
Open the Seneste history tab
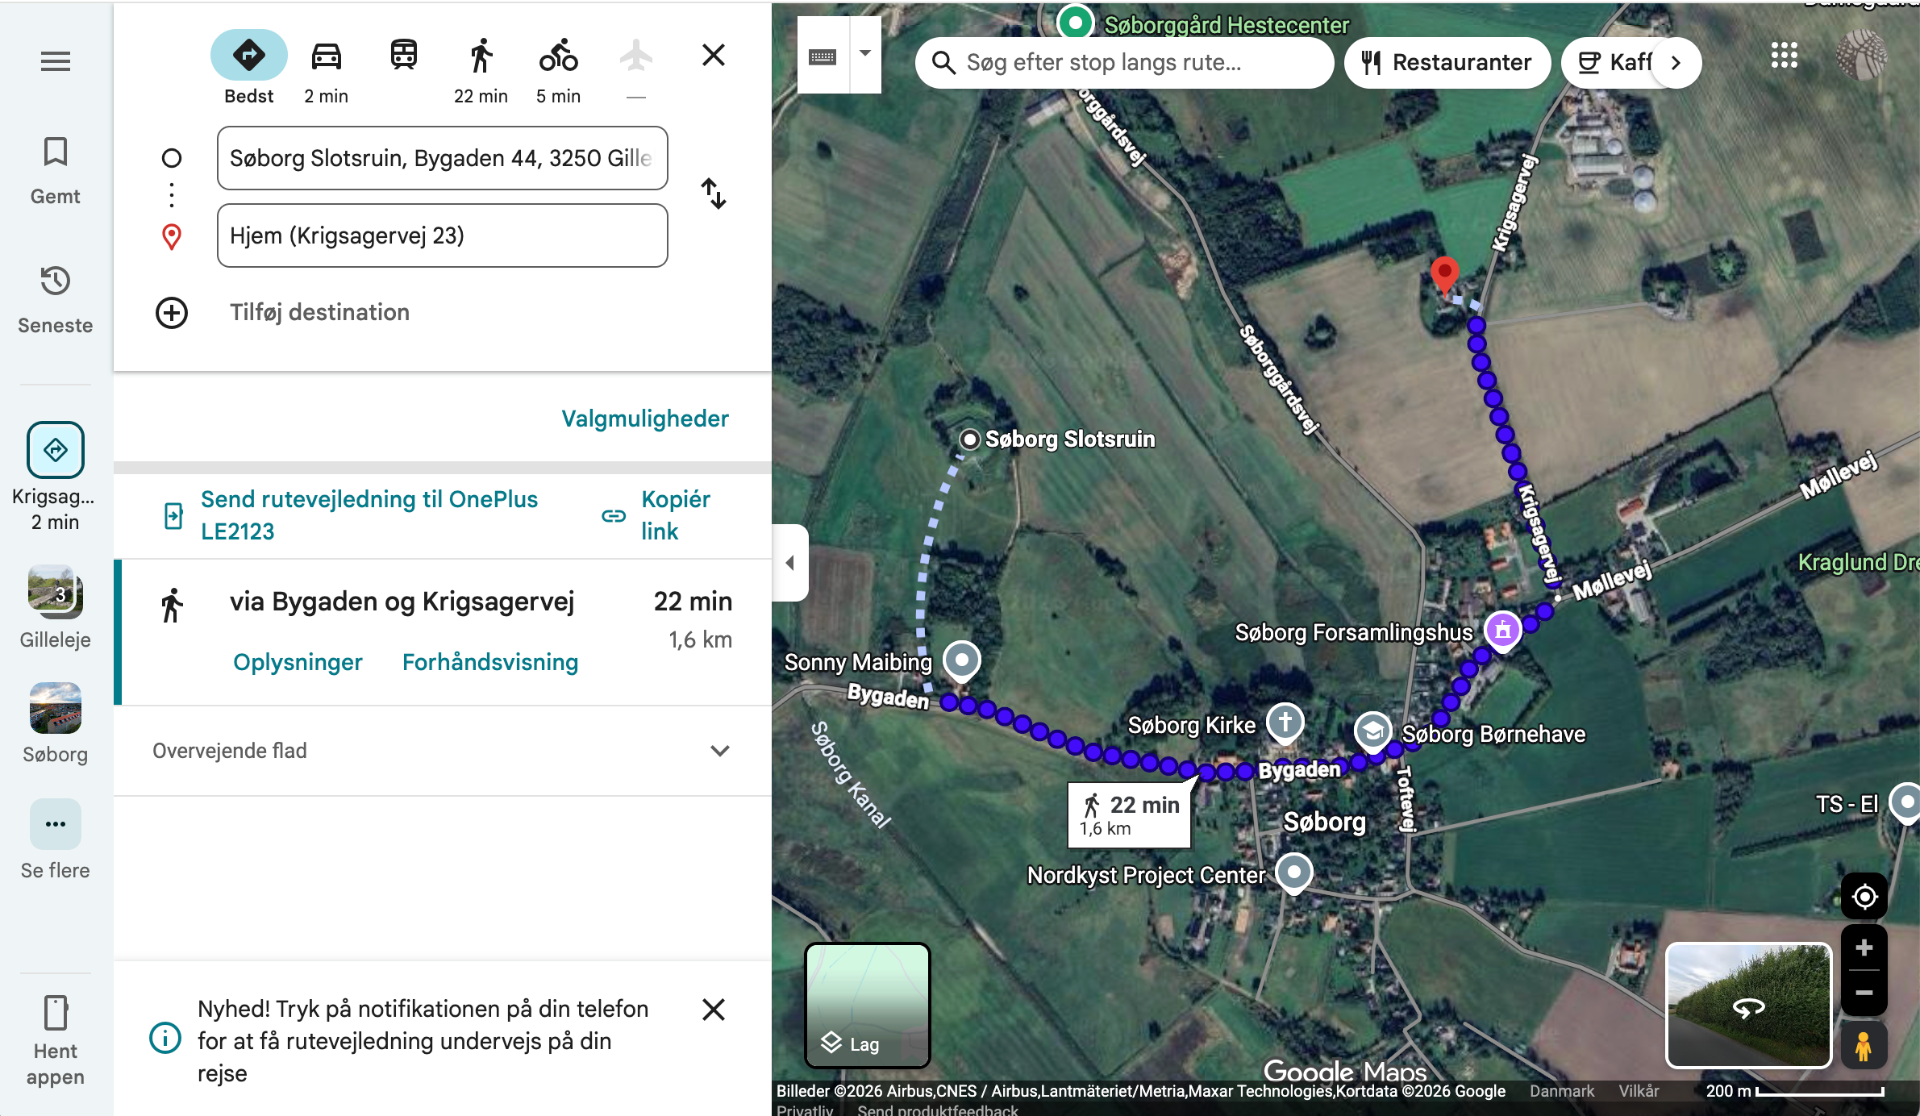[55, 299]
